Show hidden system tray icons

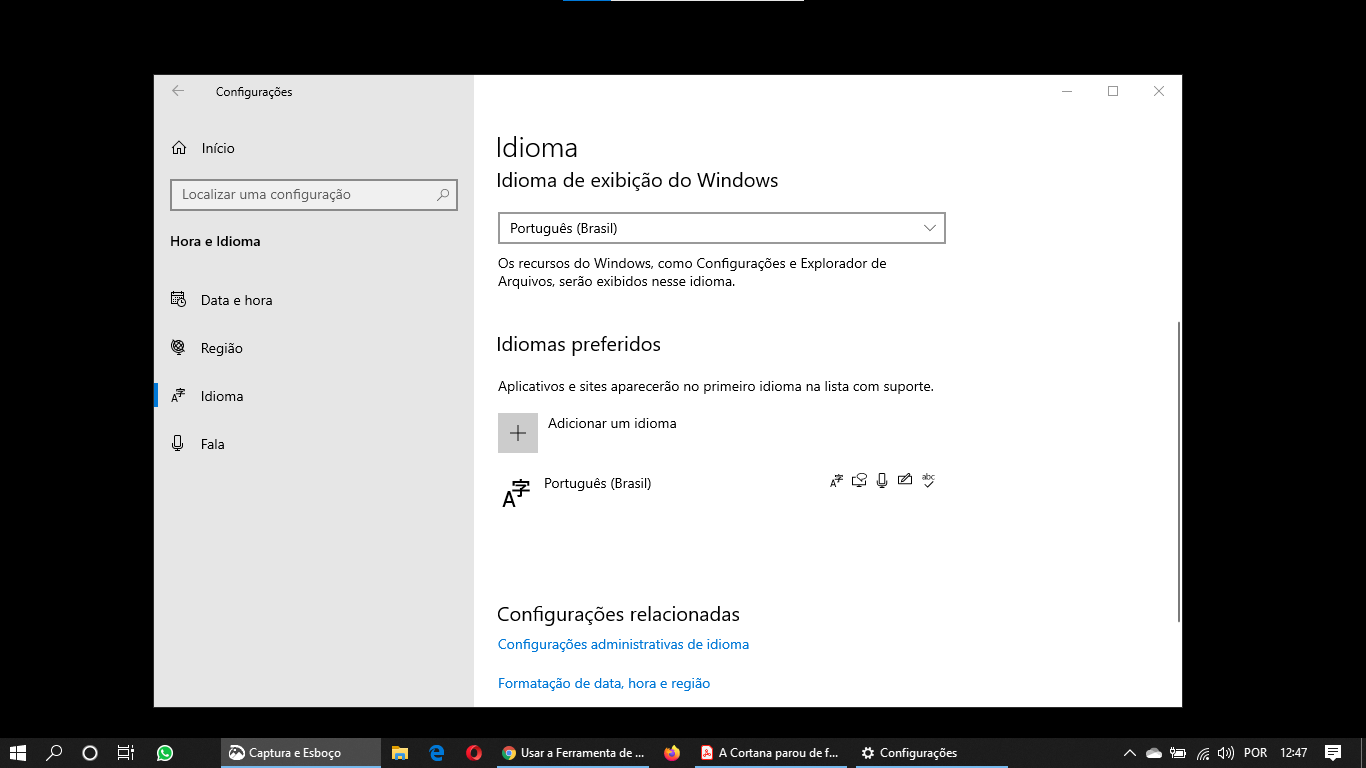pyautogui.click(x=1130, y=753)
